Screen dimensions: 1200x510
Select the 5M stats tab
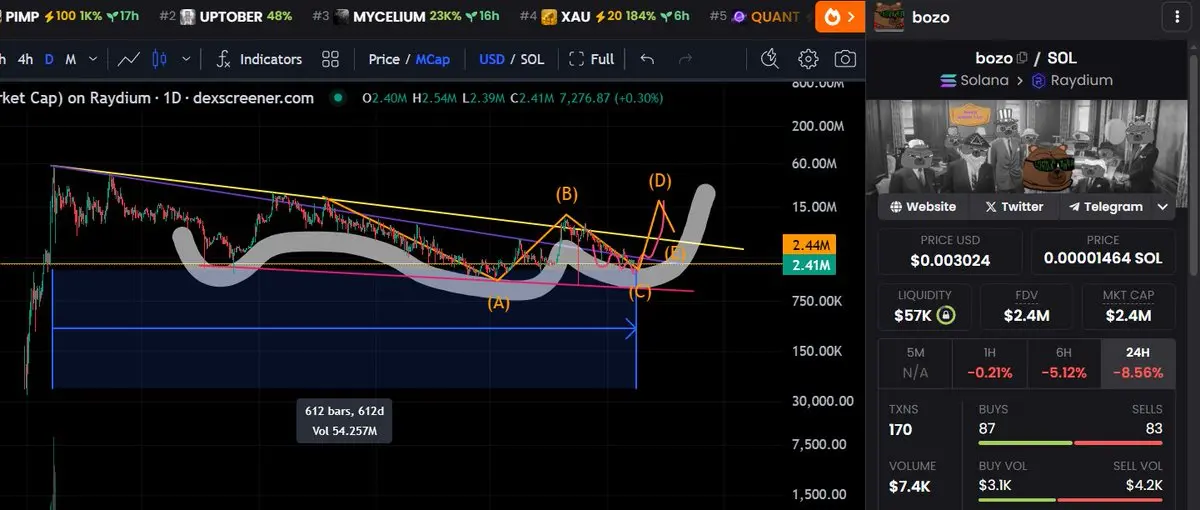tap(914, 362)
